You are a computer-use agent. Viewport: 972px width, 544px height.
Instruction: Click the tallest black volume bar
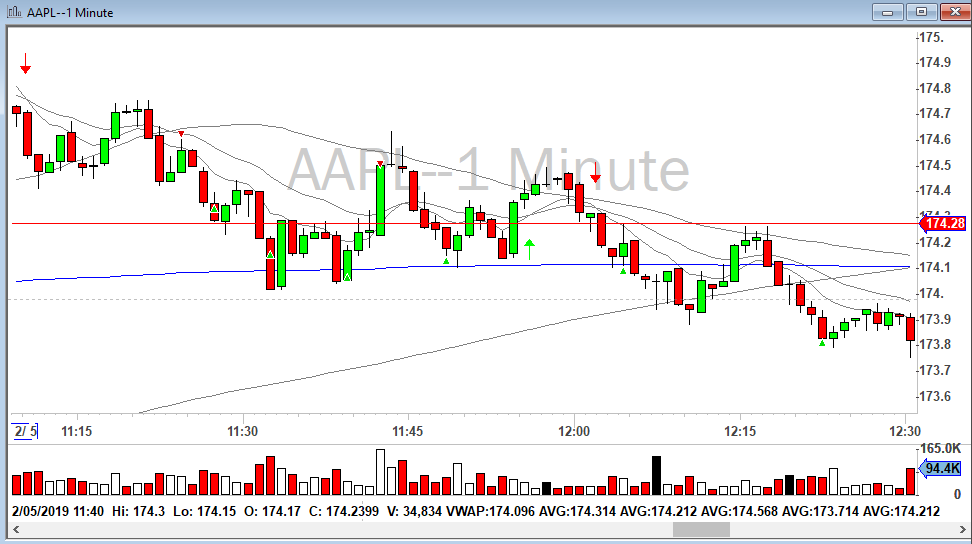coord(657,475)
